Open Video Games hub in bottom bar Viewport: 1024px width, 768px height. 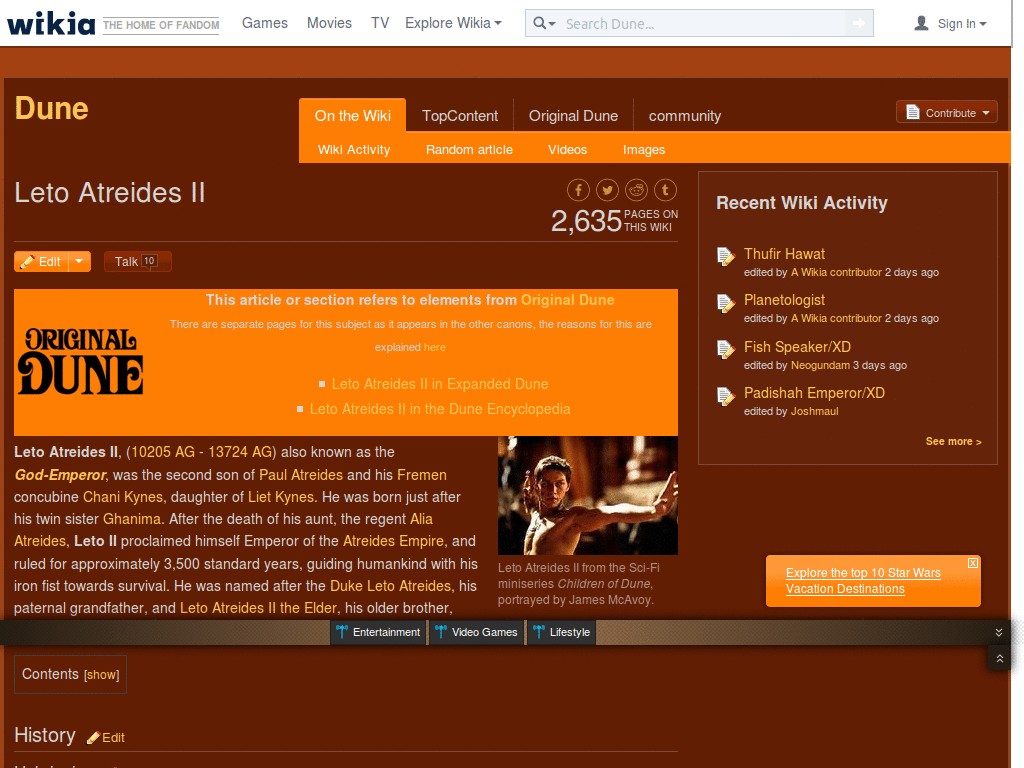point(477,632)
